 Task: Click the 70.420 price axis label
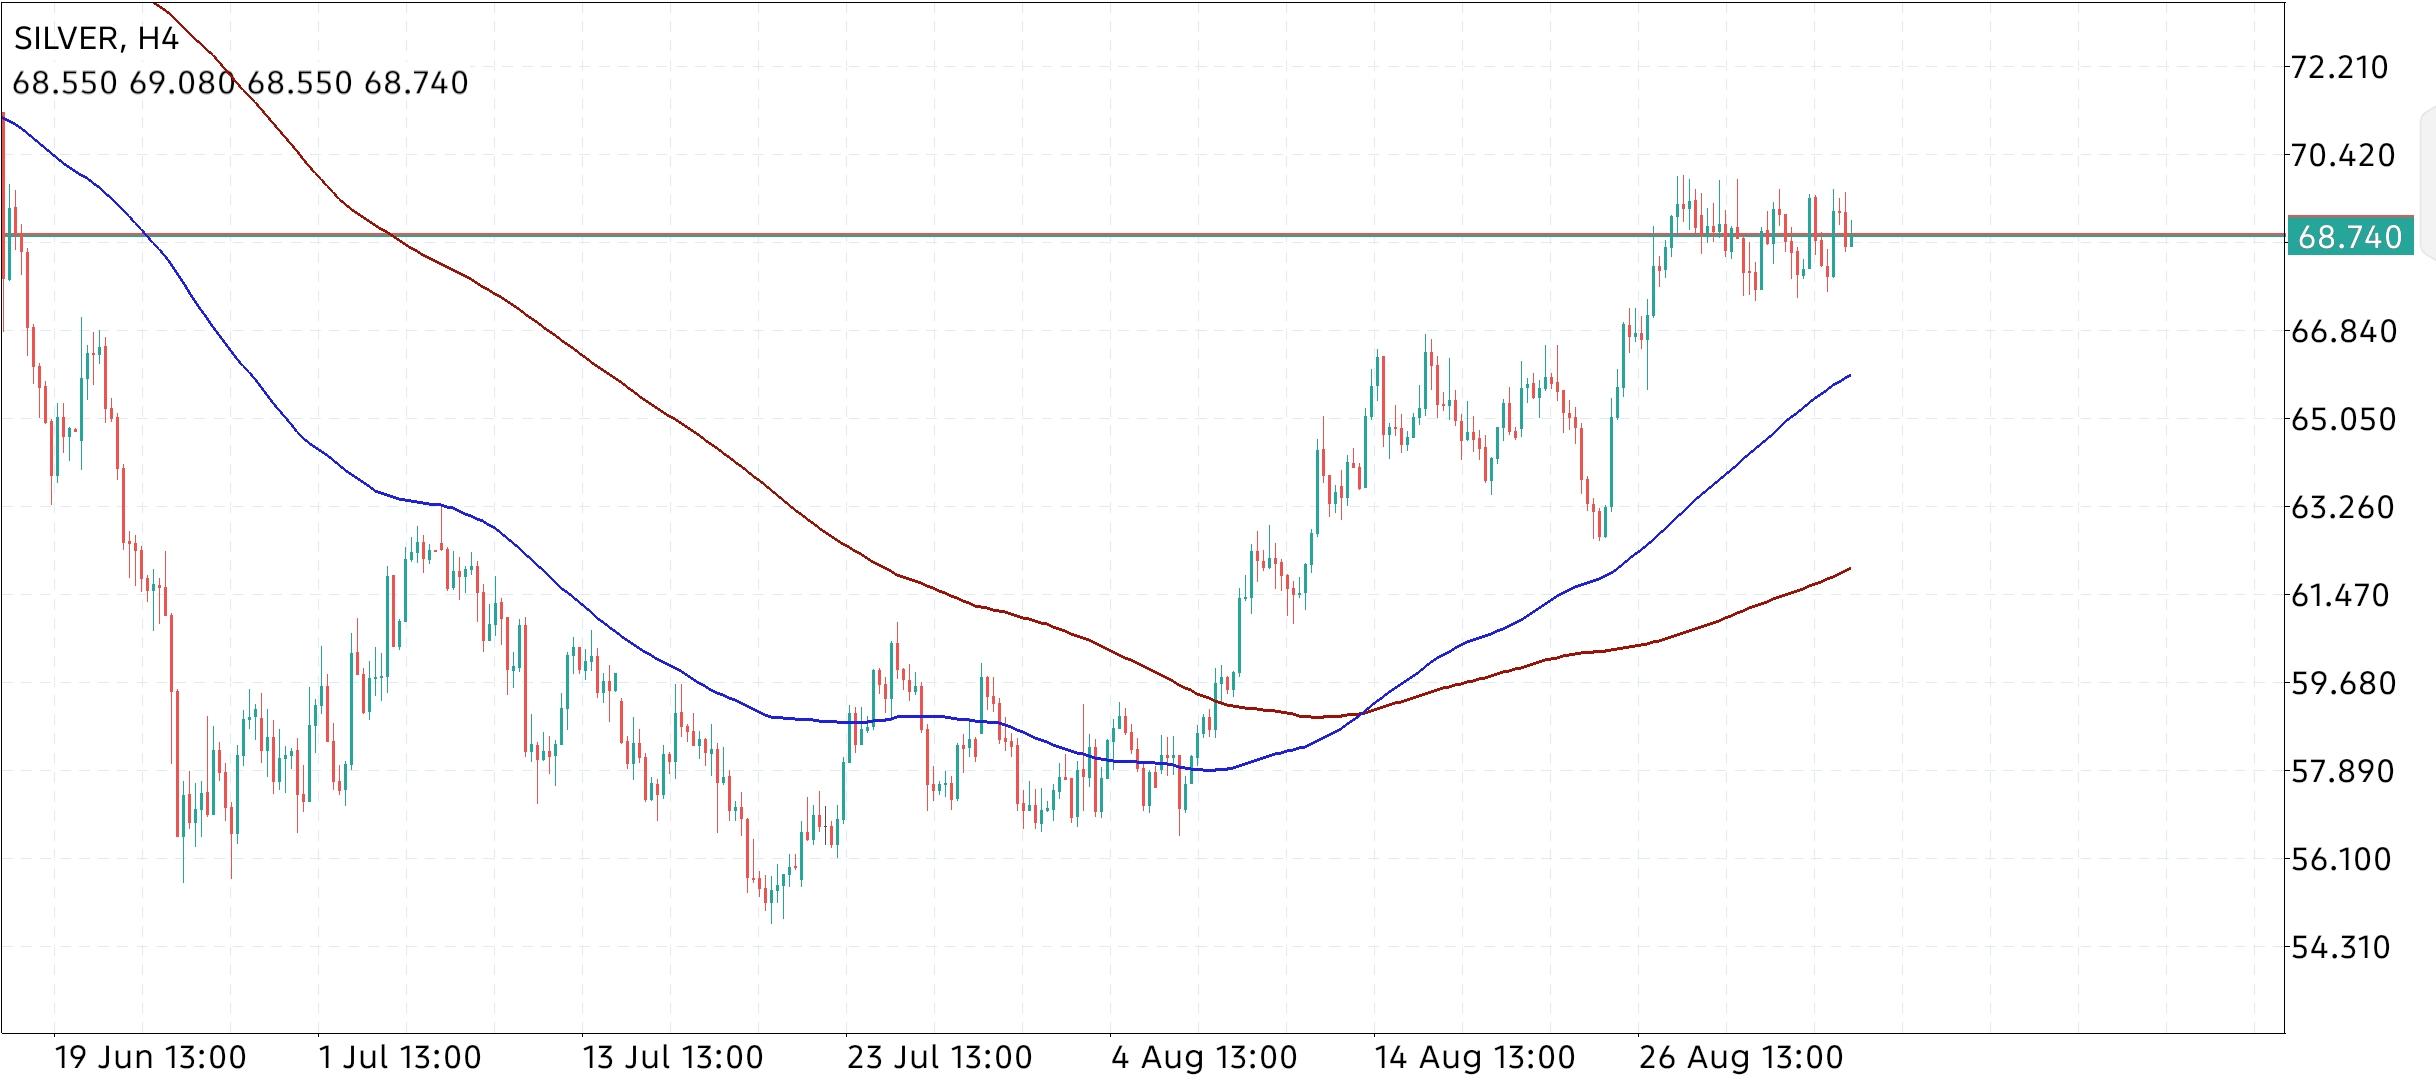coord(2342,155)
